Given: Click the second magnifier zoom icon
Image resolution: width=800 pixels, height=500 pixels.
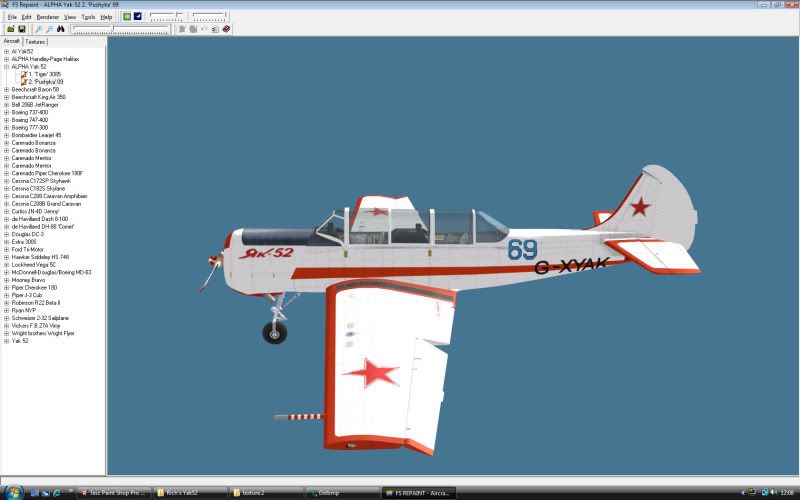Looking at the screenshot, I should 49,29.
